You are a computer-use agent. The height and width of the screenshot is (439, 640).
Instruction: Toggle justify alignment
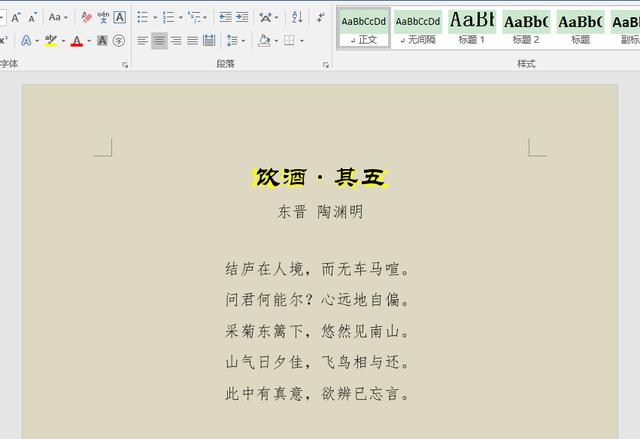coord(192,41)
